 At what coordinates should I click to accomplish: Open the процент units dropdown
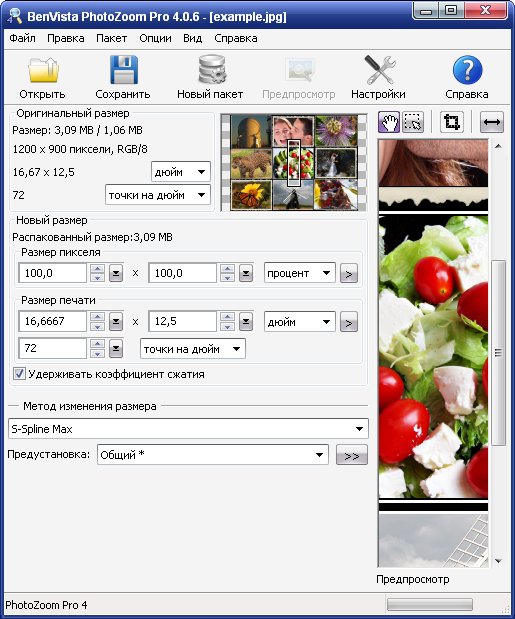(x=300, y=273)
